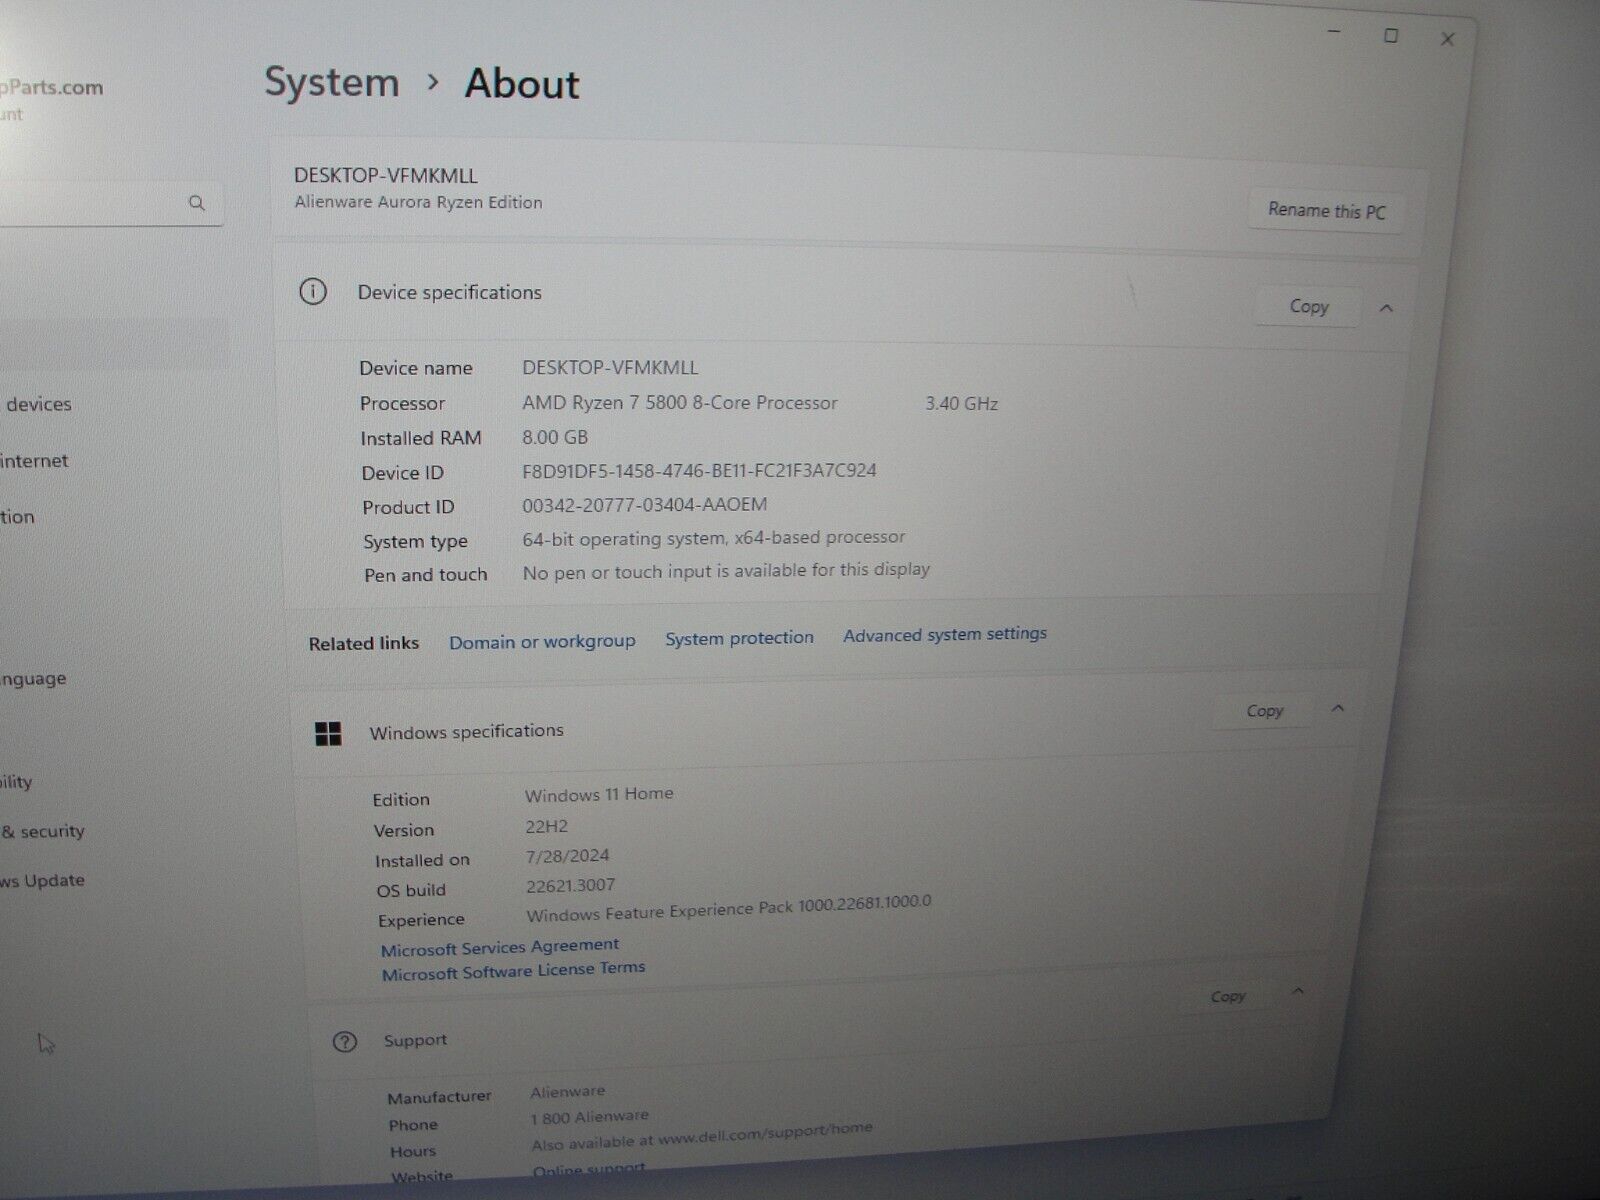
Task: Collapse the Windows specifications section
Action: pyautogui.click(x=1338, y=708)
